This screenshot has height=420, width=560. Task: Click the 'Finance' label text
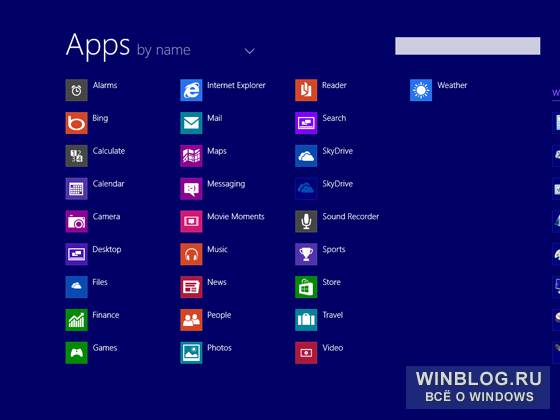point(106,315)
